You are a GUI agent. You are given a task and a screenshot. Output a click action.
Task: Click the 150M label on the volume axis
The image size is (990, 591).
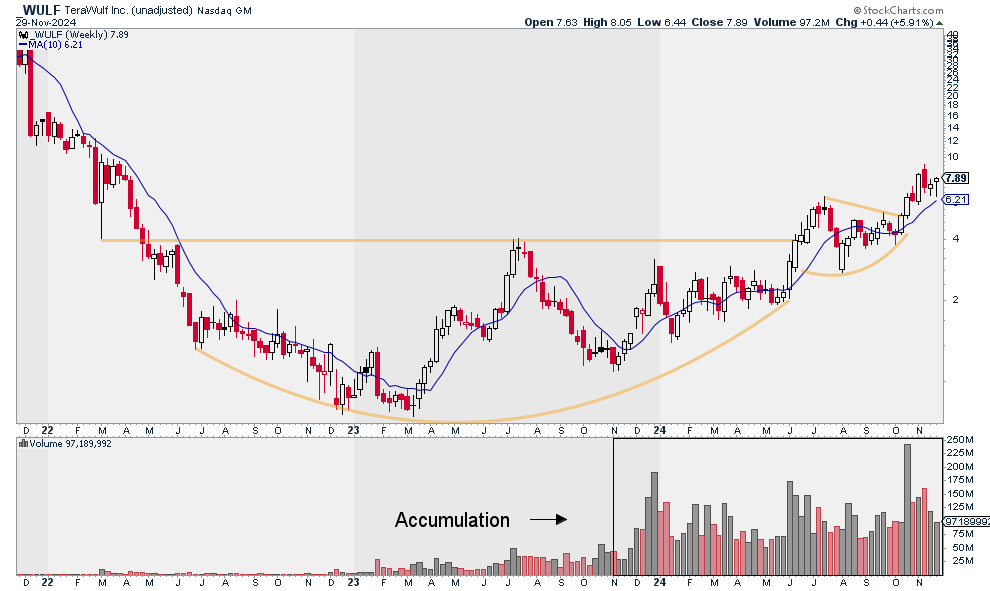pos(960,494)
